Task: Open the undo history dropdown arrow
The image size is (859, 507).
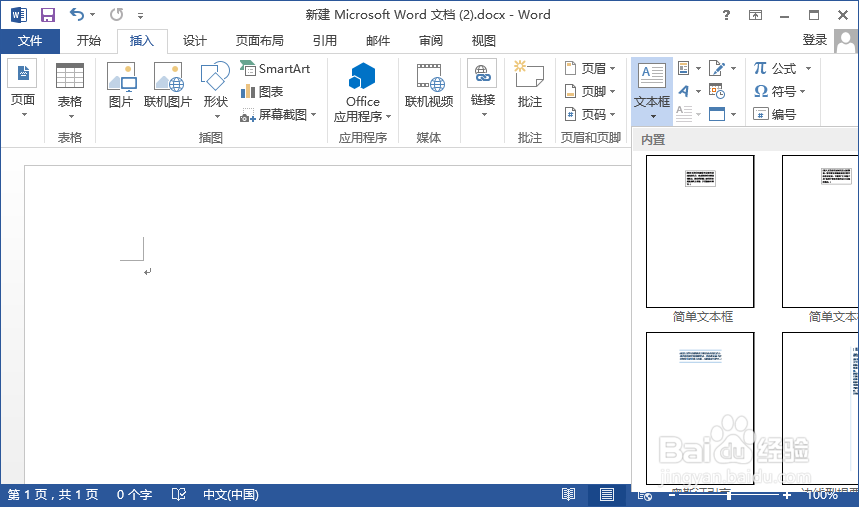Action: (93, 15)
